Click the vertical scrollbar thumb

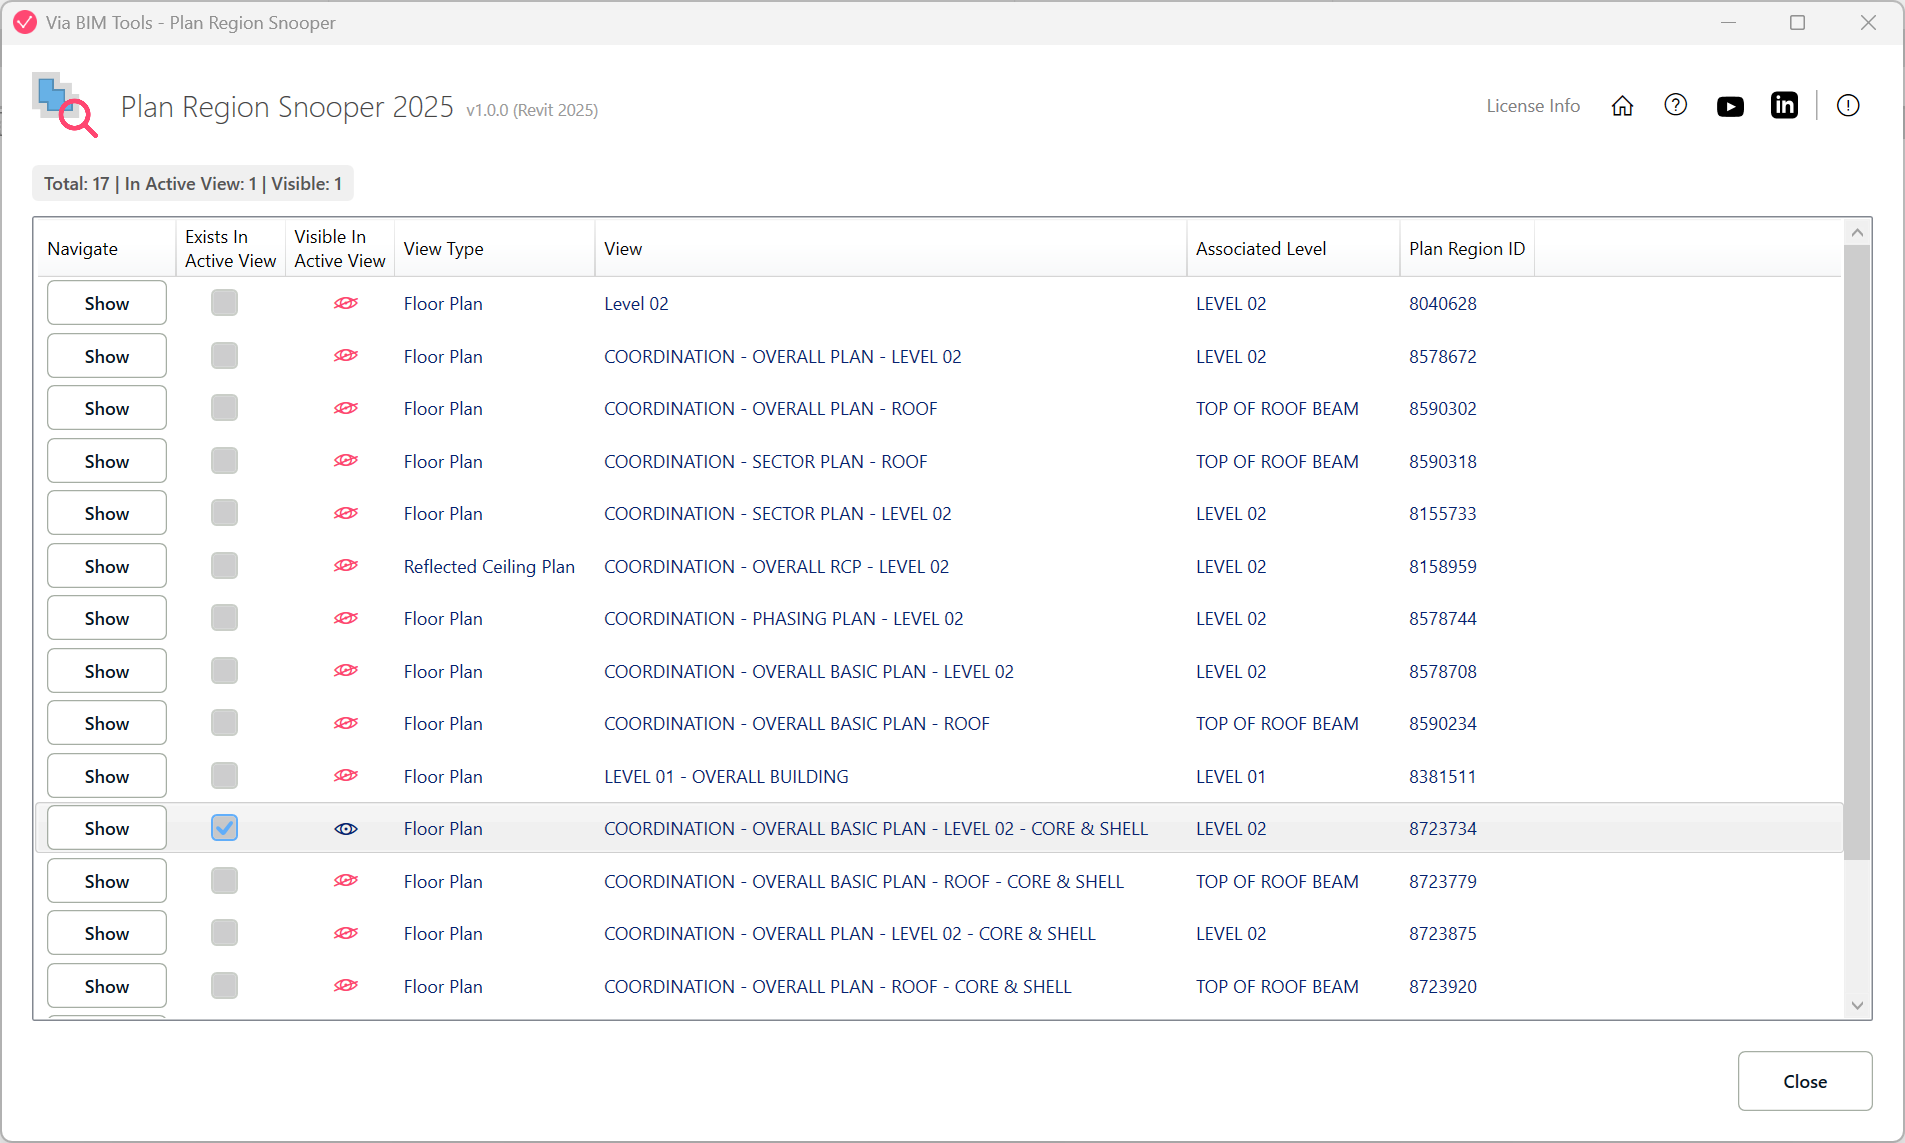pos(1857,552)
